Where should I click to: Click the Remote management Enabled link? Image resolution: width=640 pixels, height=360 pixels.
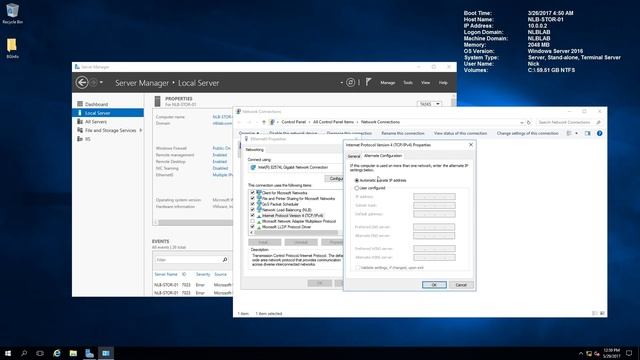click(220, 155)
